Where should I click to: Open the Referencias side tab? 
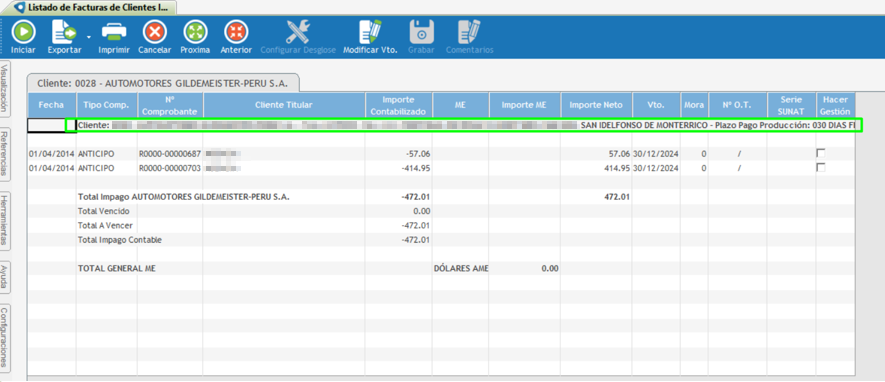[5, 155]
